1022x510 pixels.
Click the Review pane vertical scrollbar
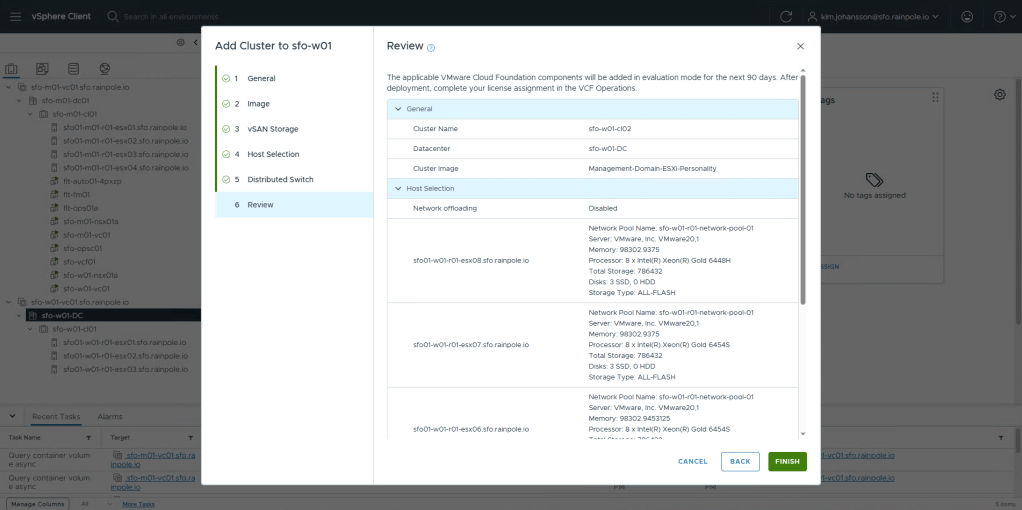tap(802, 190)
